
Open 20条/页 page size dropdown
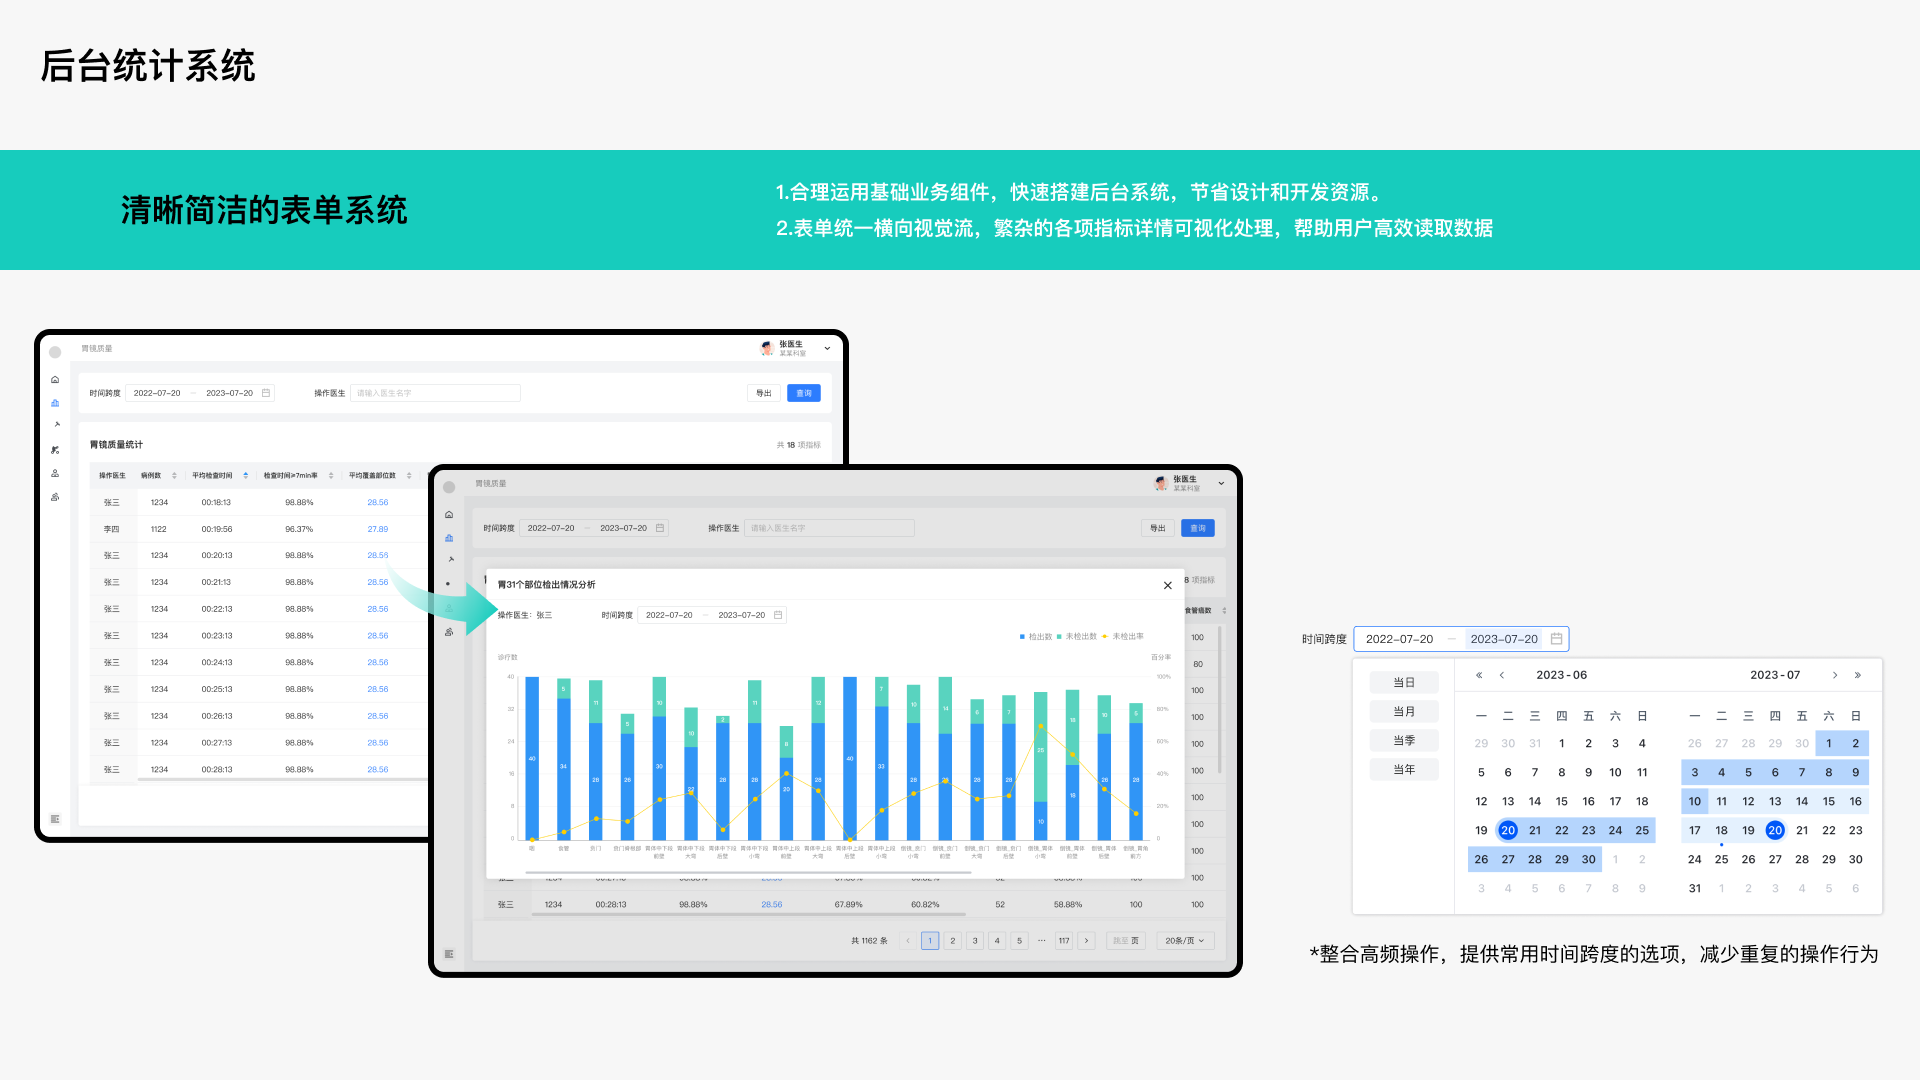click(1185, 941)
